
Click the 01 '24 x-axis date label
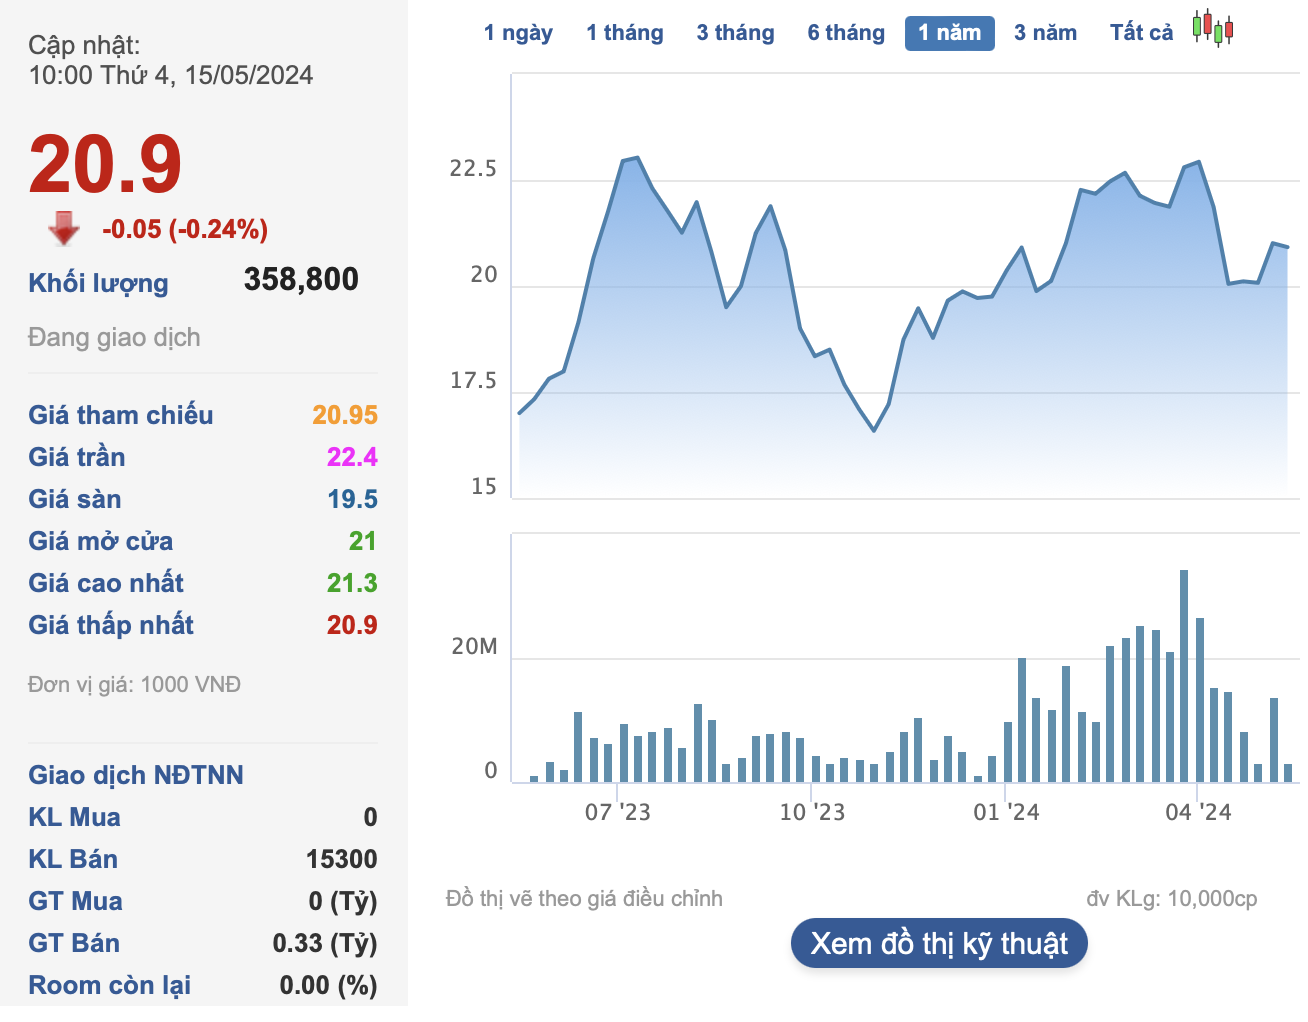click(1006, 812)
